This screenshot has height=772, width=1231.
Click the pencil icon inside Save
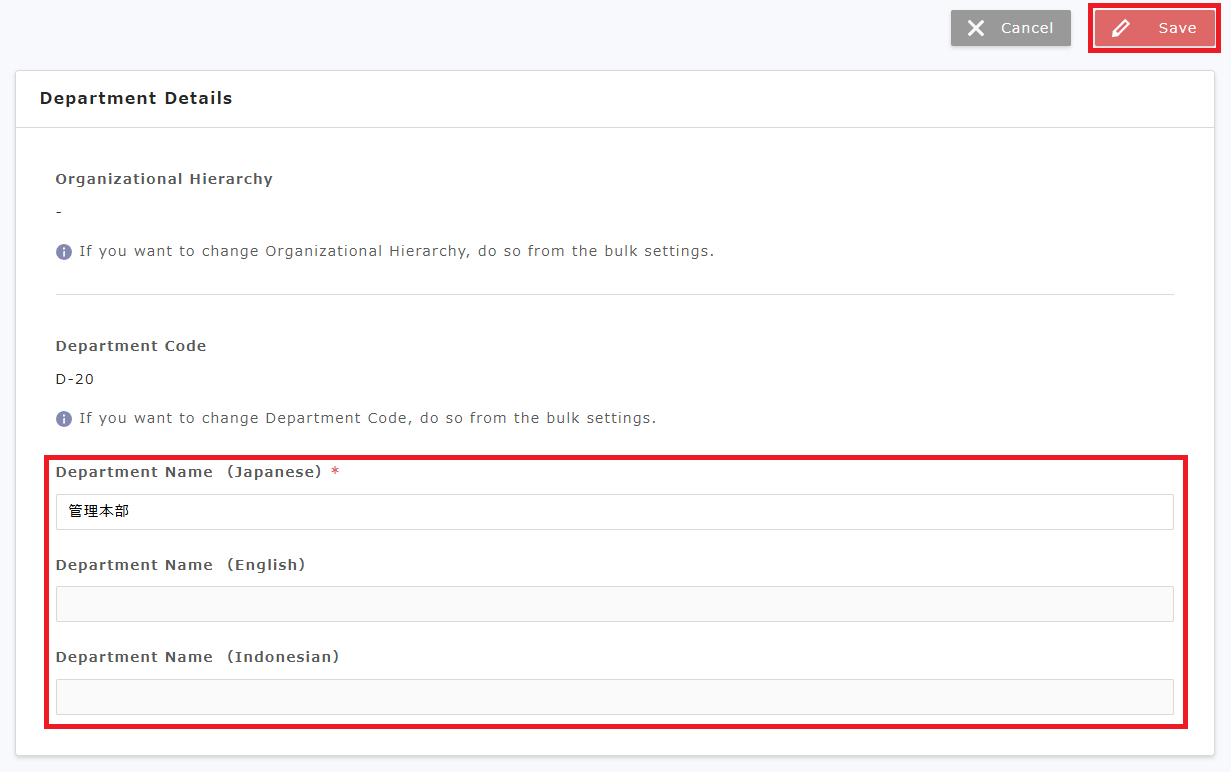click(x=1121, y=28)
